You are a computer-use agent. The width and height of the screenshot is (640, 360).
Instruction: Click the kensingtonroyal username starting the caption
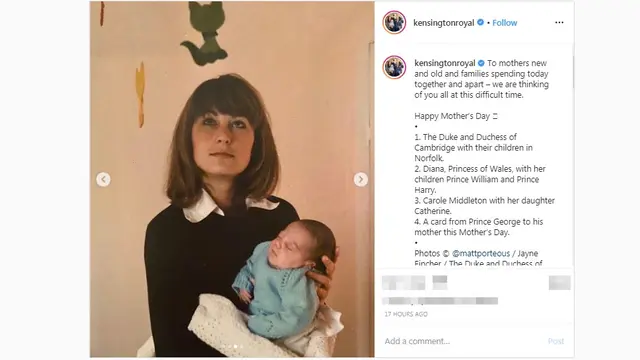tap(445, 63)
